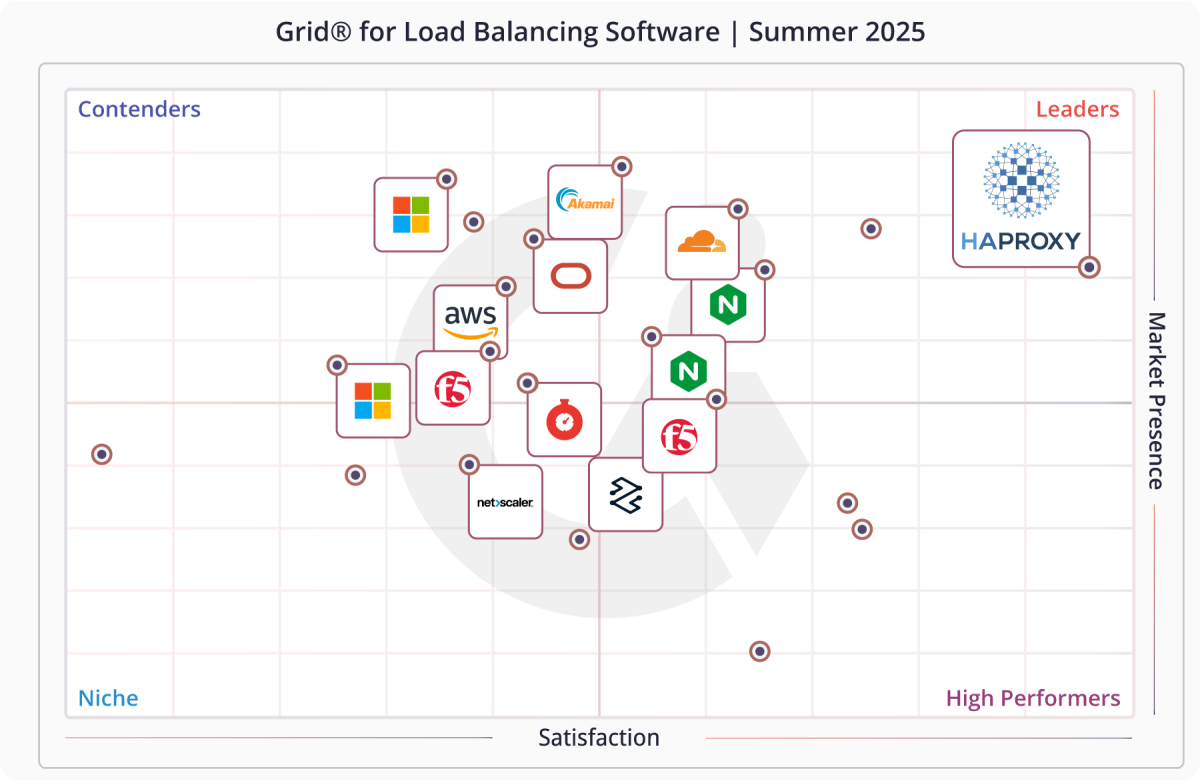
Task: Click the Satisfaction axis label
Action: (599, 738)
